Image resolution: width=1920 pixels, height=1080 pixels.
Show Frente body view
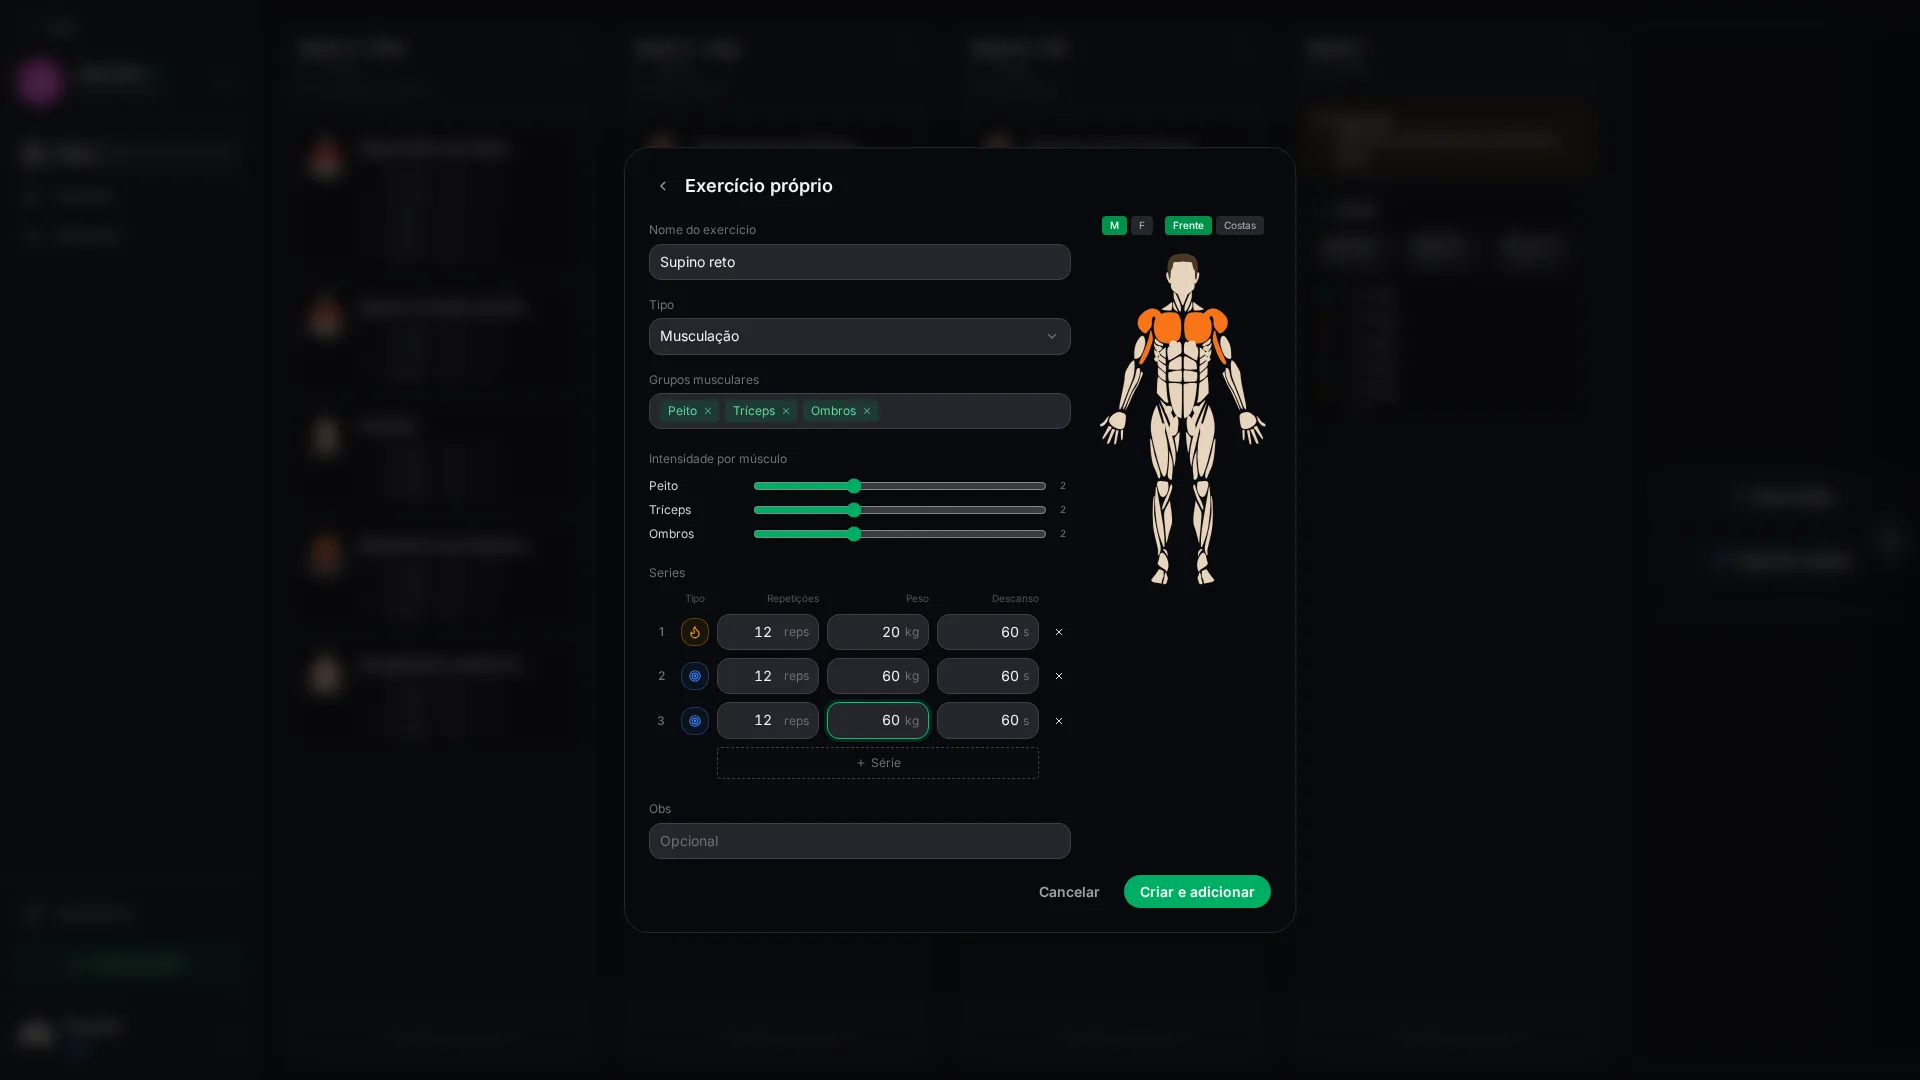(x=1188, y=226)
